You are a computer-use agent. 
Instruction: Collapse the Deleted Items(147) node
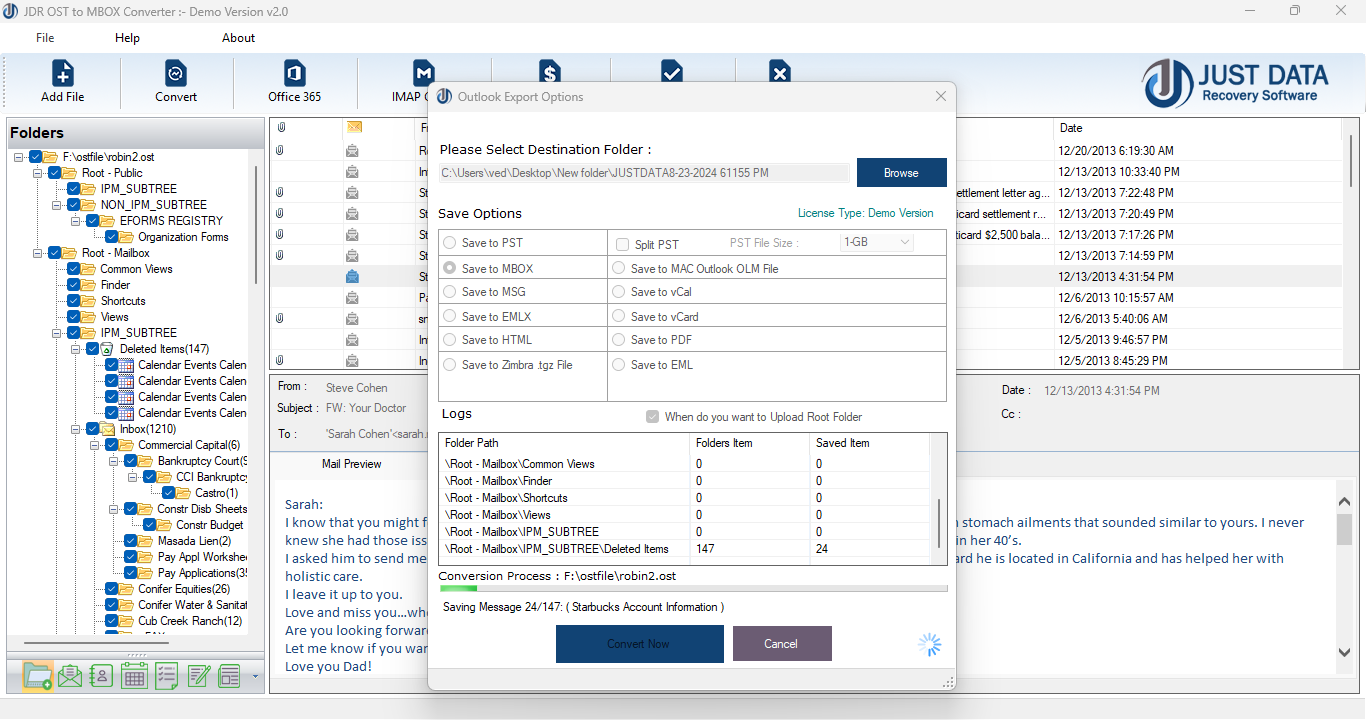tap(76, 349)
